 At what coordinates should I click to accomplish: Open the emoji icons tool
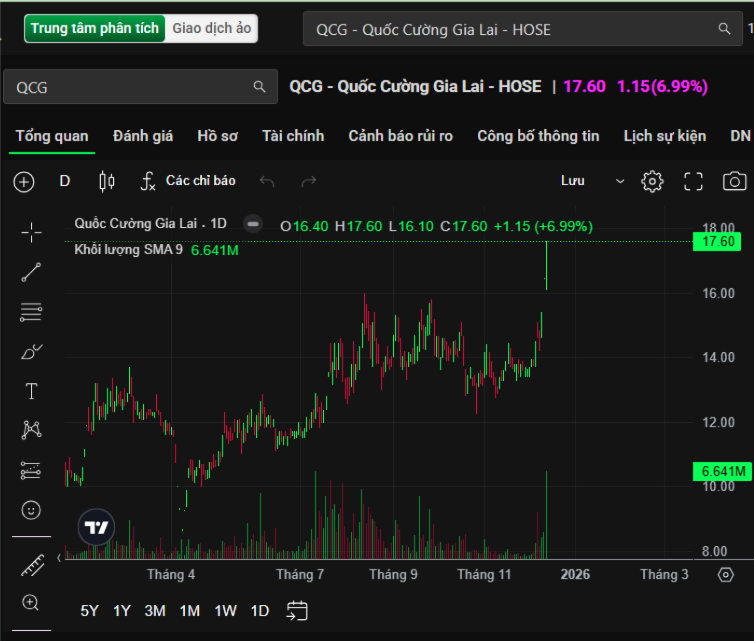pos(31,510)
